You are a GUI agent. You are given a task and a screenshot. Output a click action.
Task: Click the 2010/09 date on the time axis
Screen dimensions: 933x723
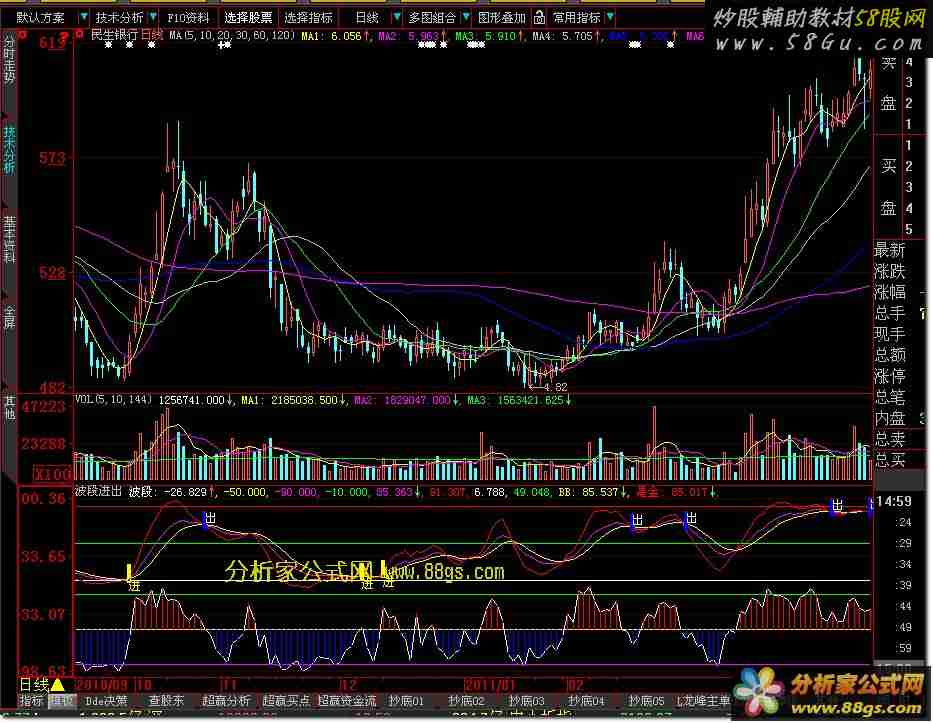[x=102, y=684]
